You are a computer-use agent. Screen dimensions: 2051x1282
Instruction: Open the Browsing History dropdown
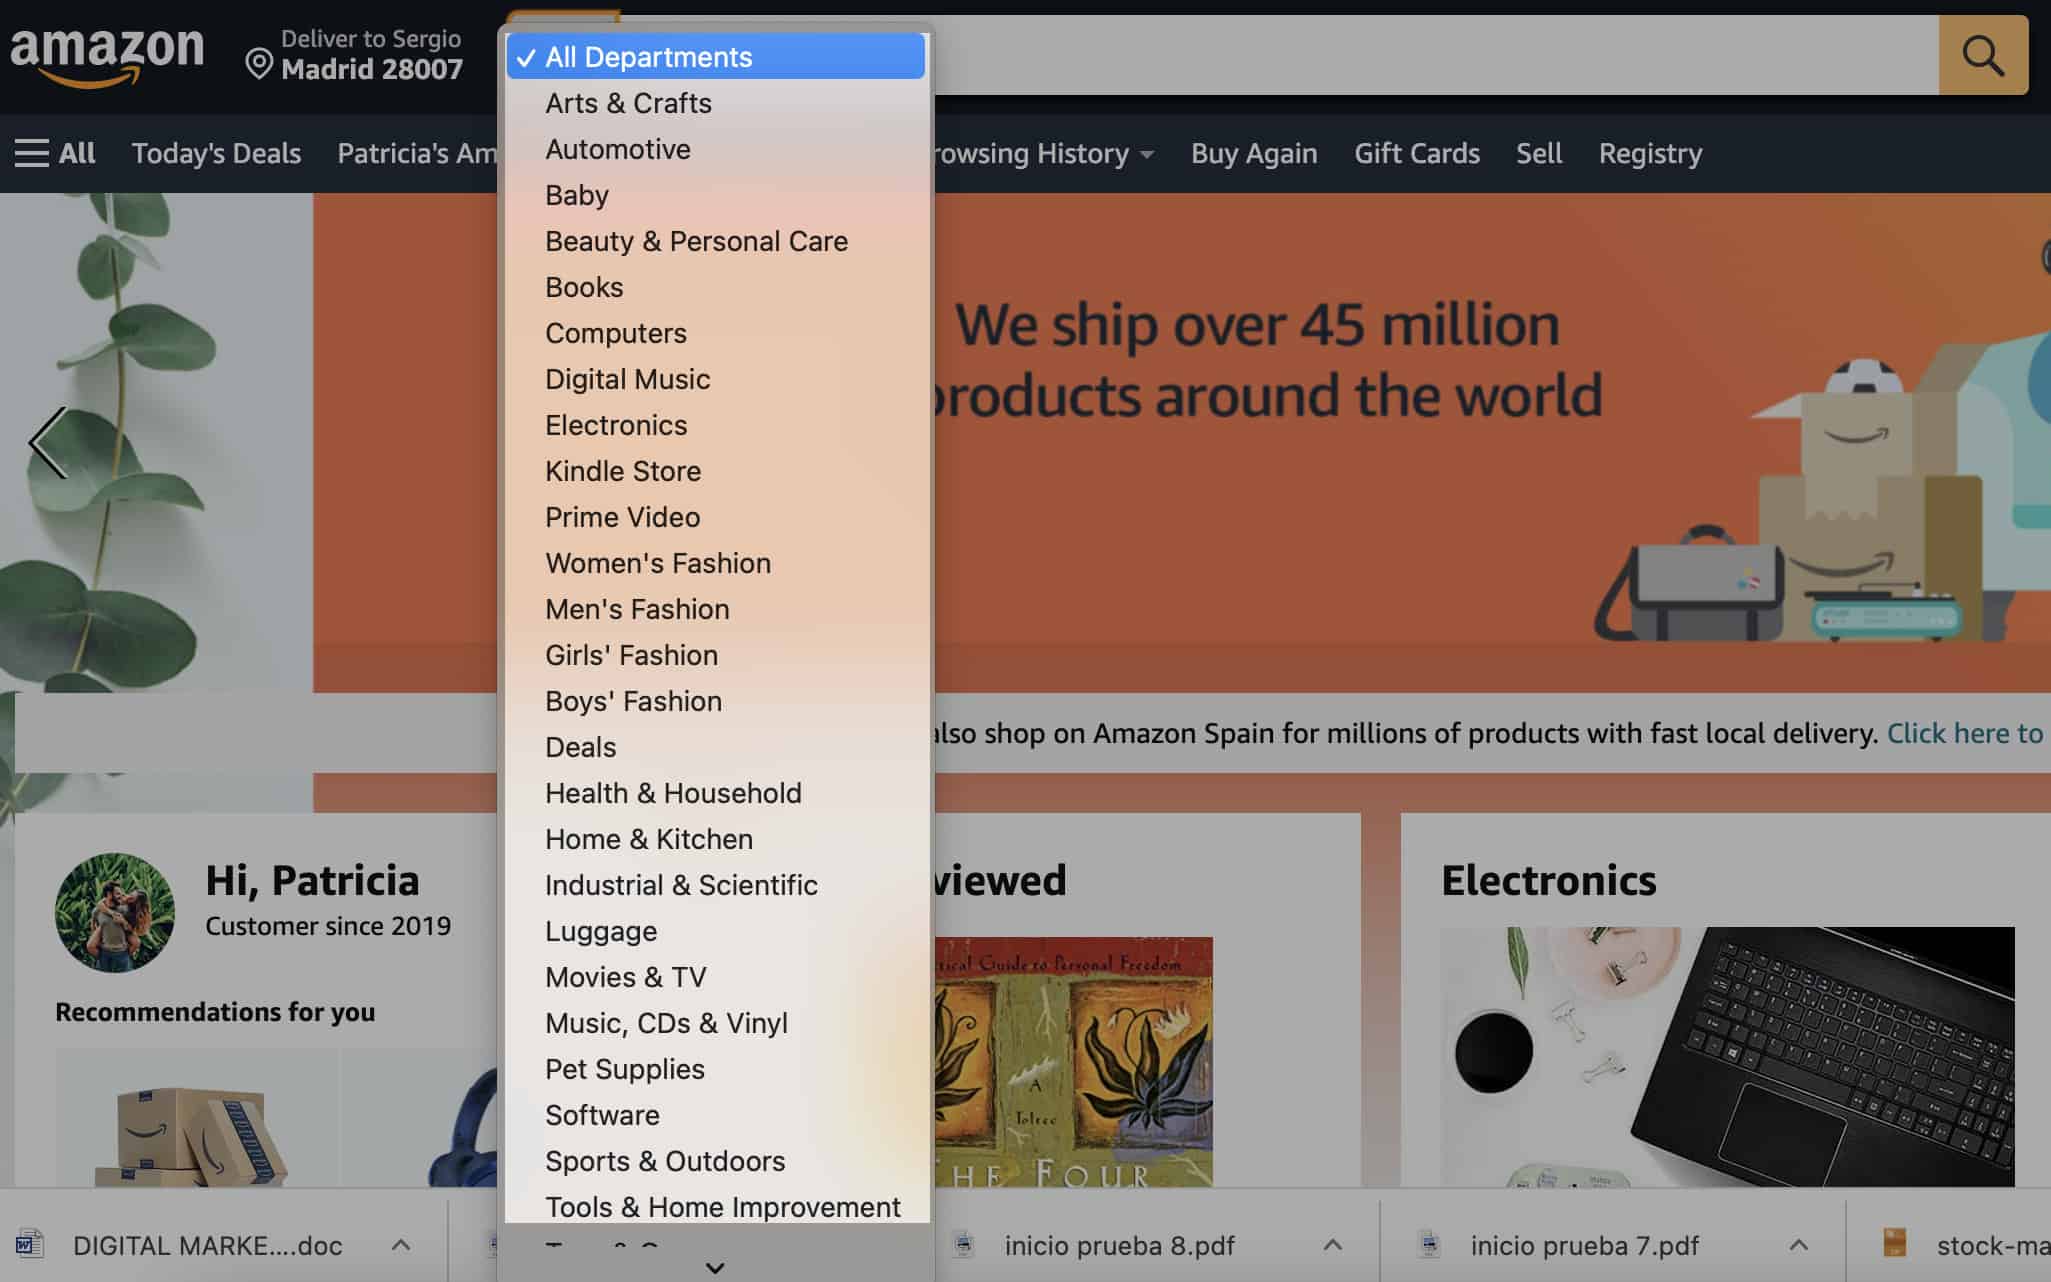[1040, 153]
